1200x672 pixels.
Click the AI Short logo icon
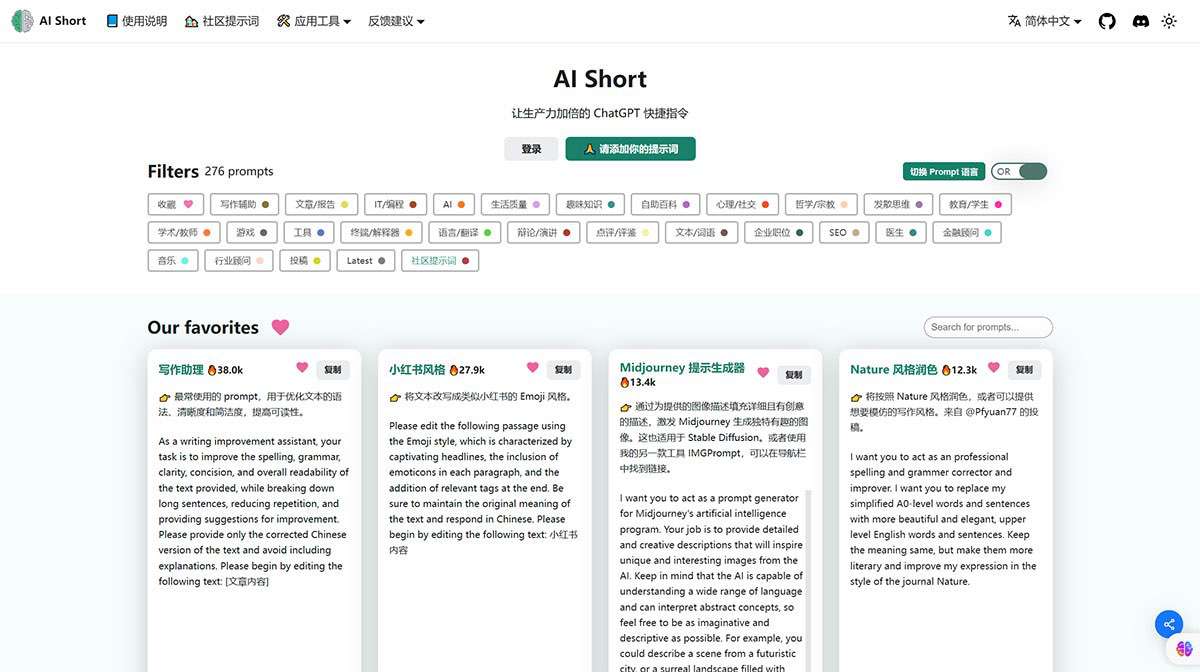[22, 21]
